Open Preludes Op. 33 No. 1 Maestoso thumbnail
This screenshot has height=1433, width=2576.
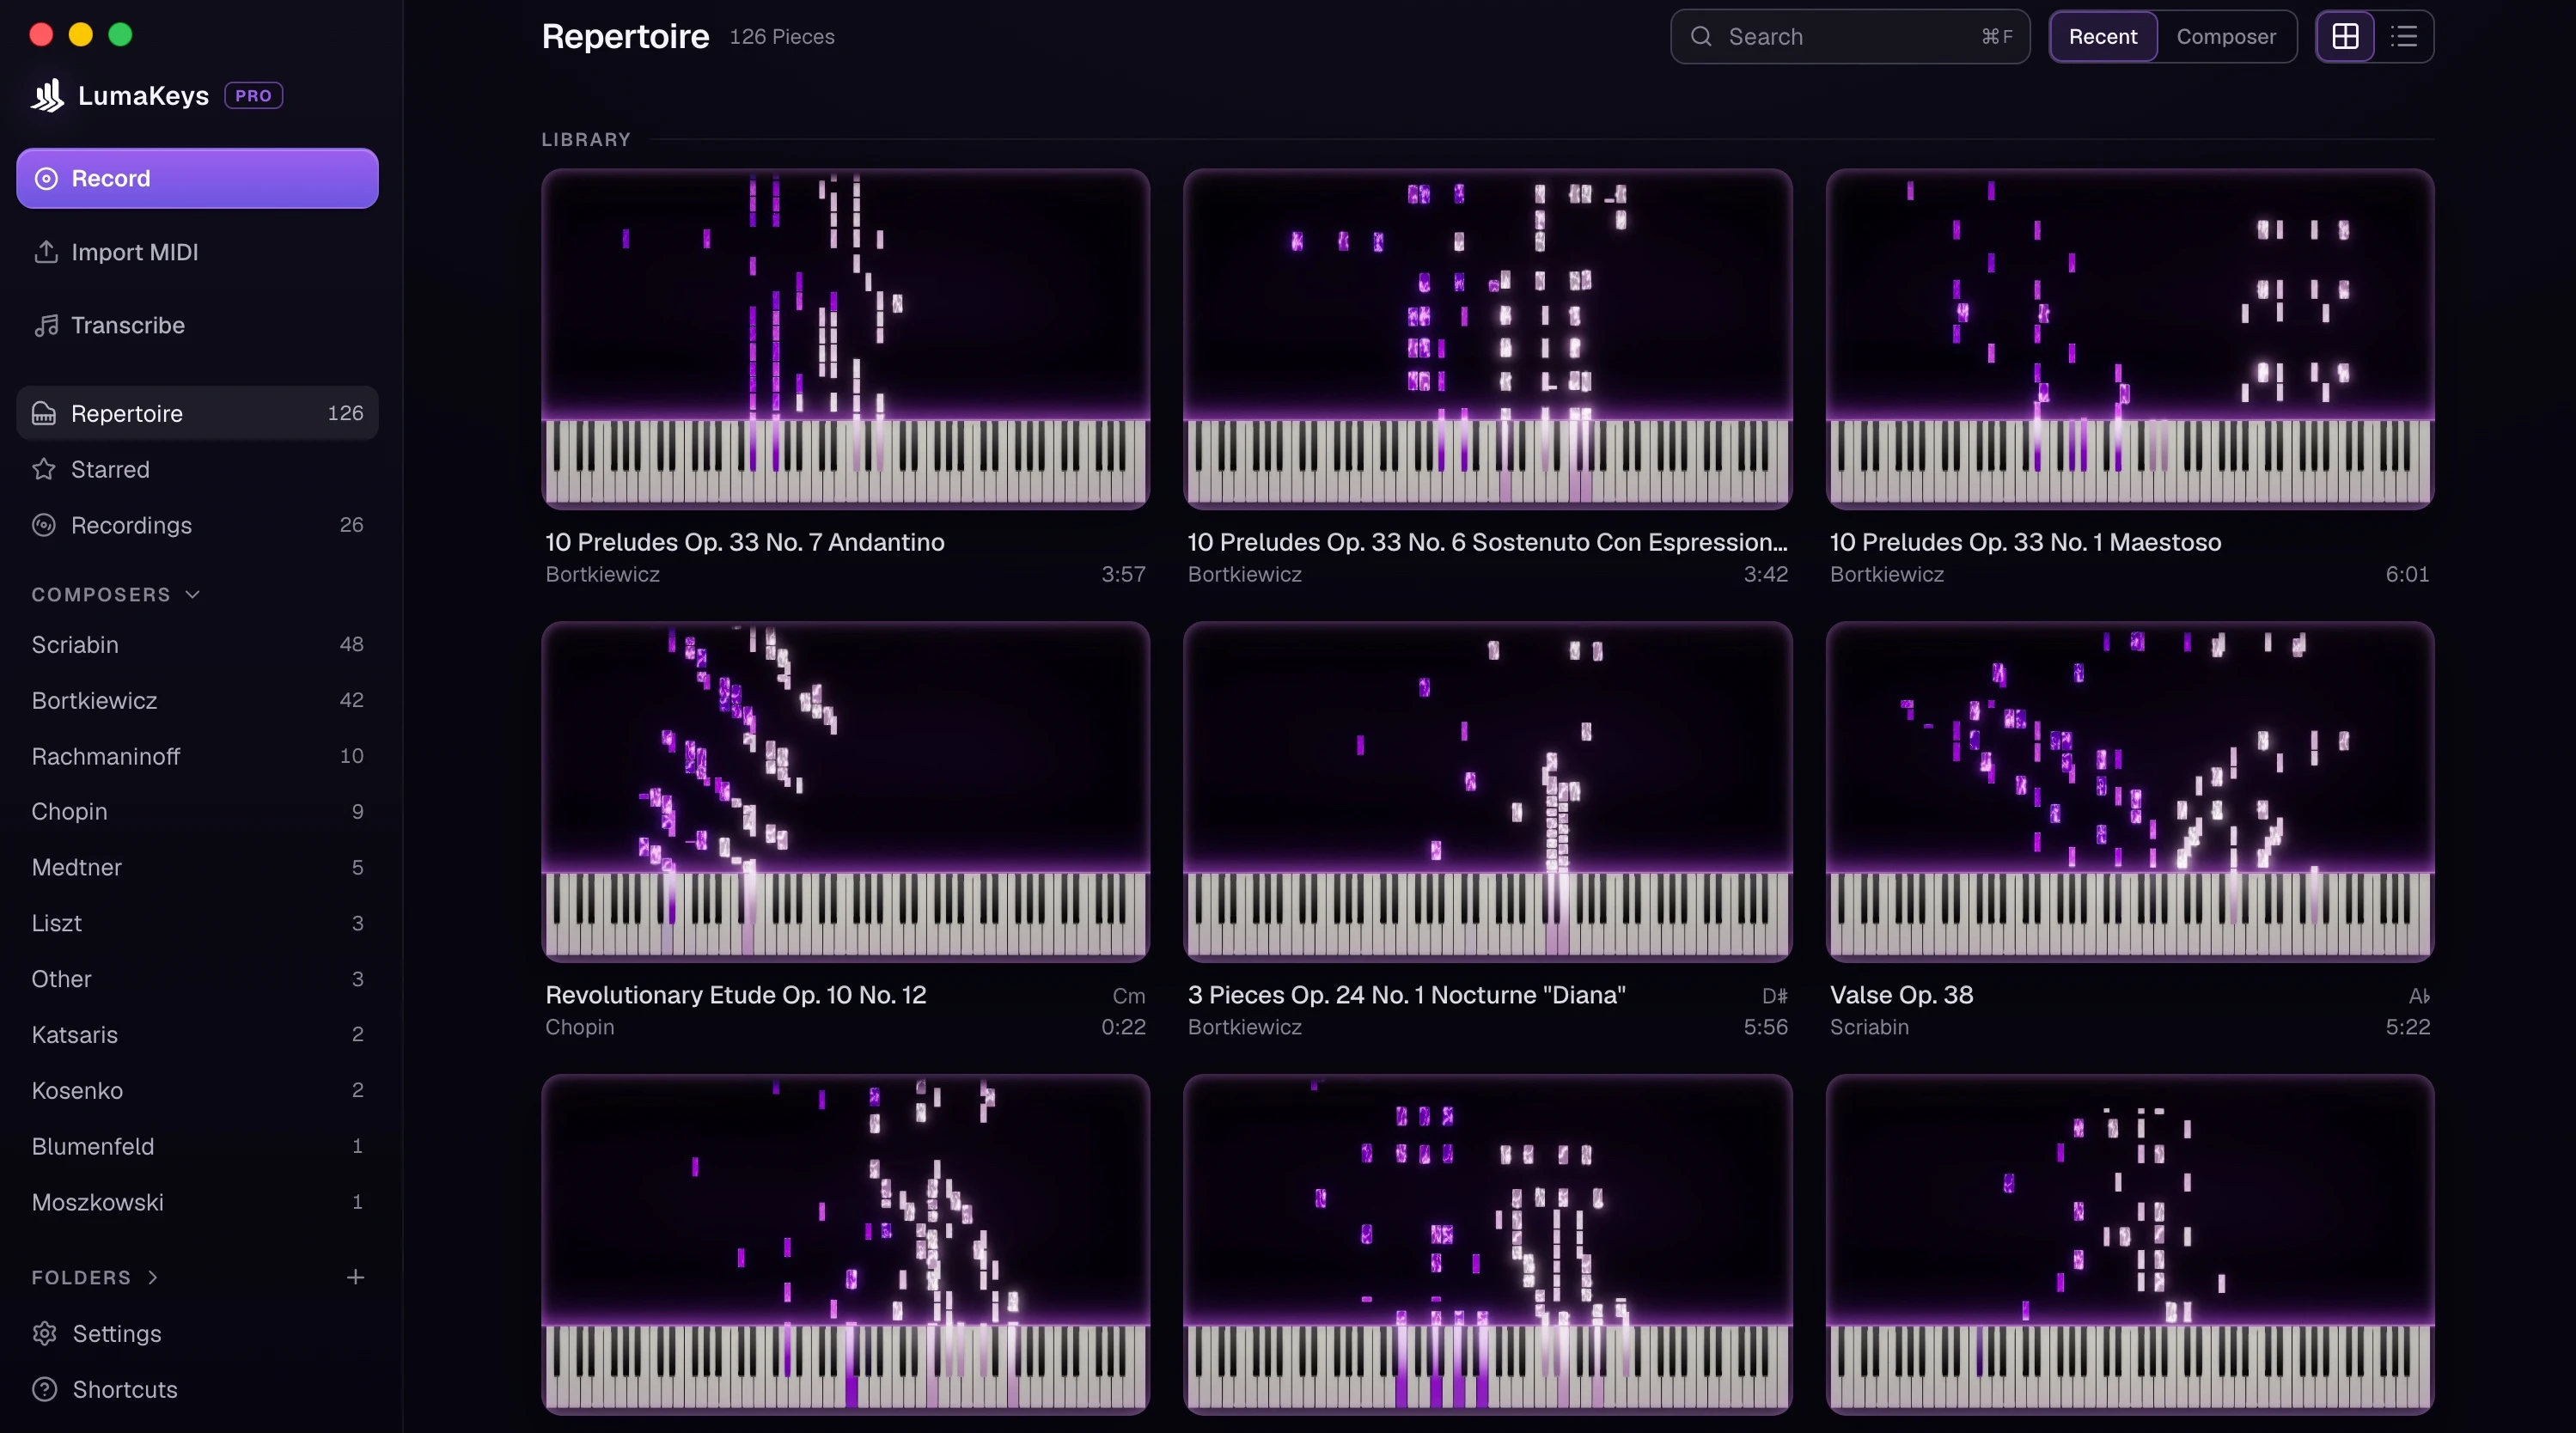(x=2130, y=339)
